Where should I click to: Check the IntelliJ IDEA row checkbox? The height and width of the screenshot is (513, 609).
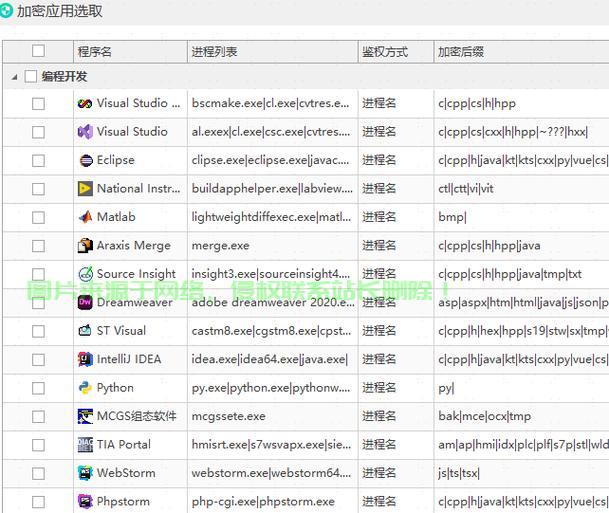[38, 359]
